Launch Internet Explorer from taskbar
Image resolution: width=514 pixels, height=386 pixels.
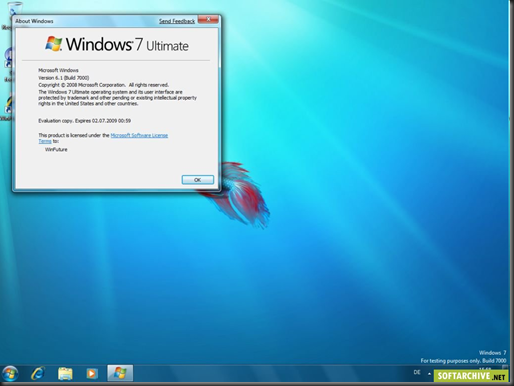point(38,373)
